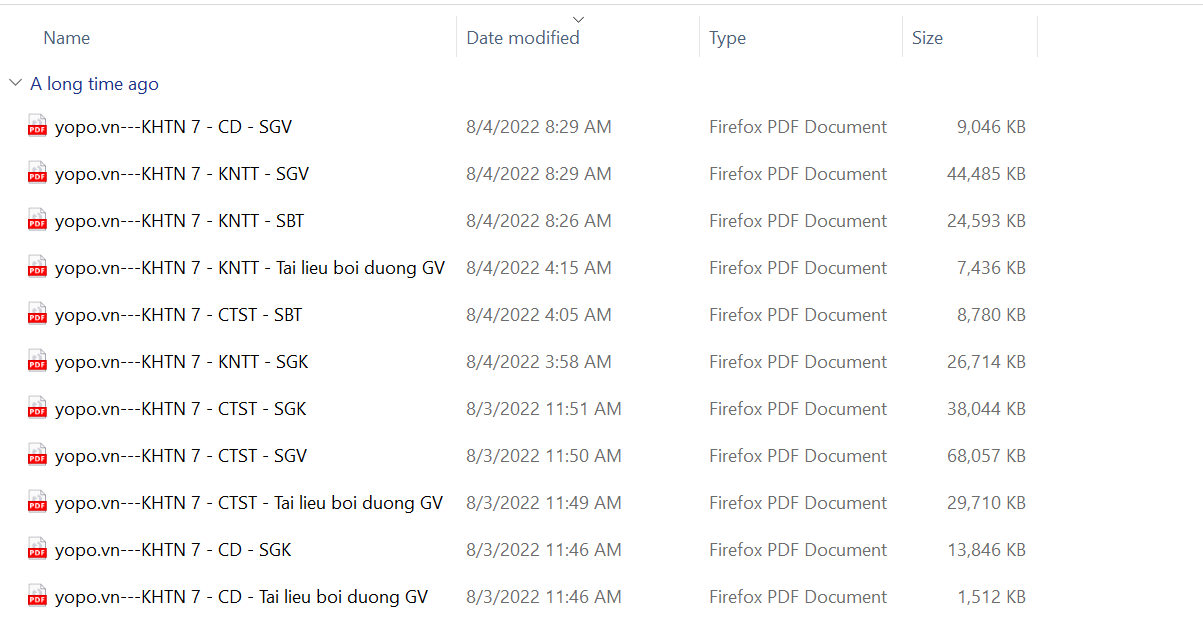Select file name yopo.vn---KHTN 7 - CTST - SGK
The height and width of the screenshot is (638, 1203).
(180, 409)
